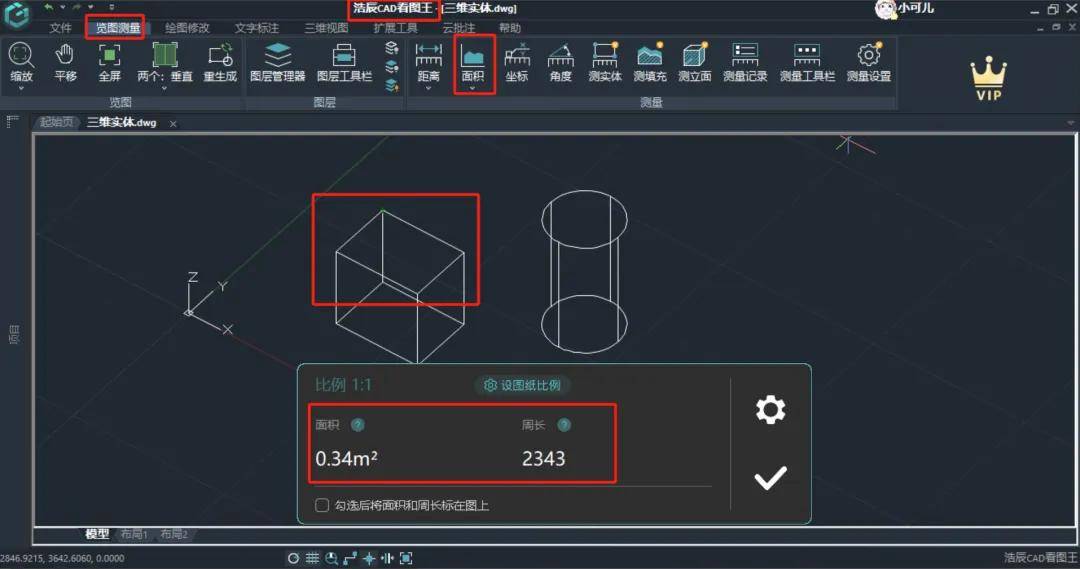This screenshot has height=569, width=1080.
Task: Switch to the 模型 layout tab
Action: 97,534
